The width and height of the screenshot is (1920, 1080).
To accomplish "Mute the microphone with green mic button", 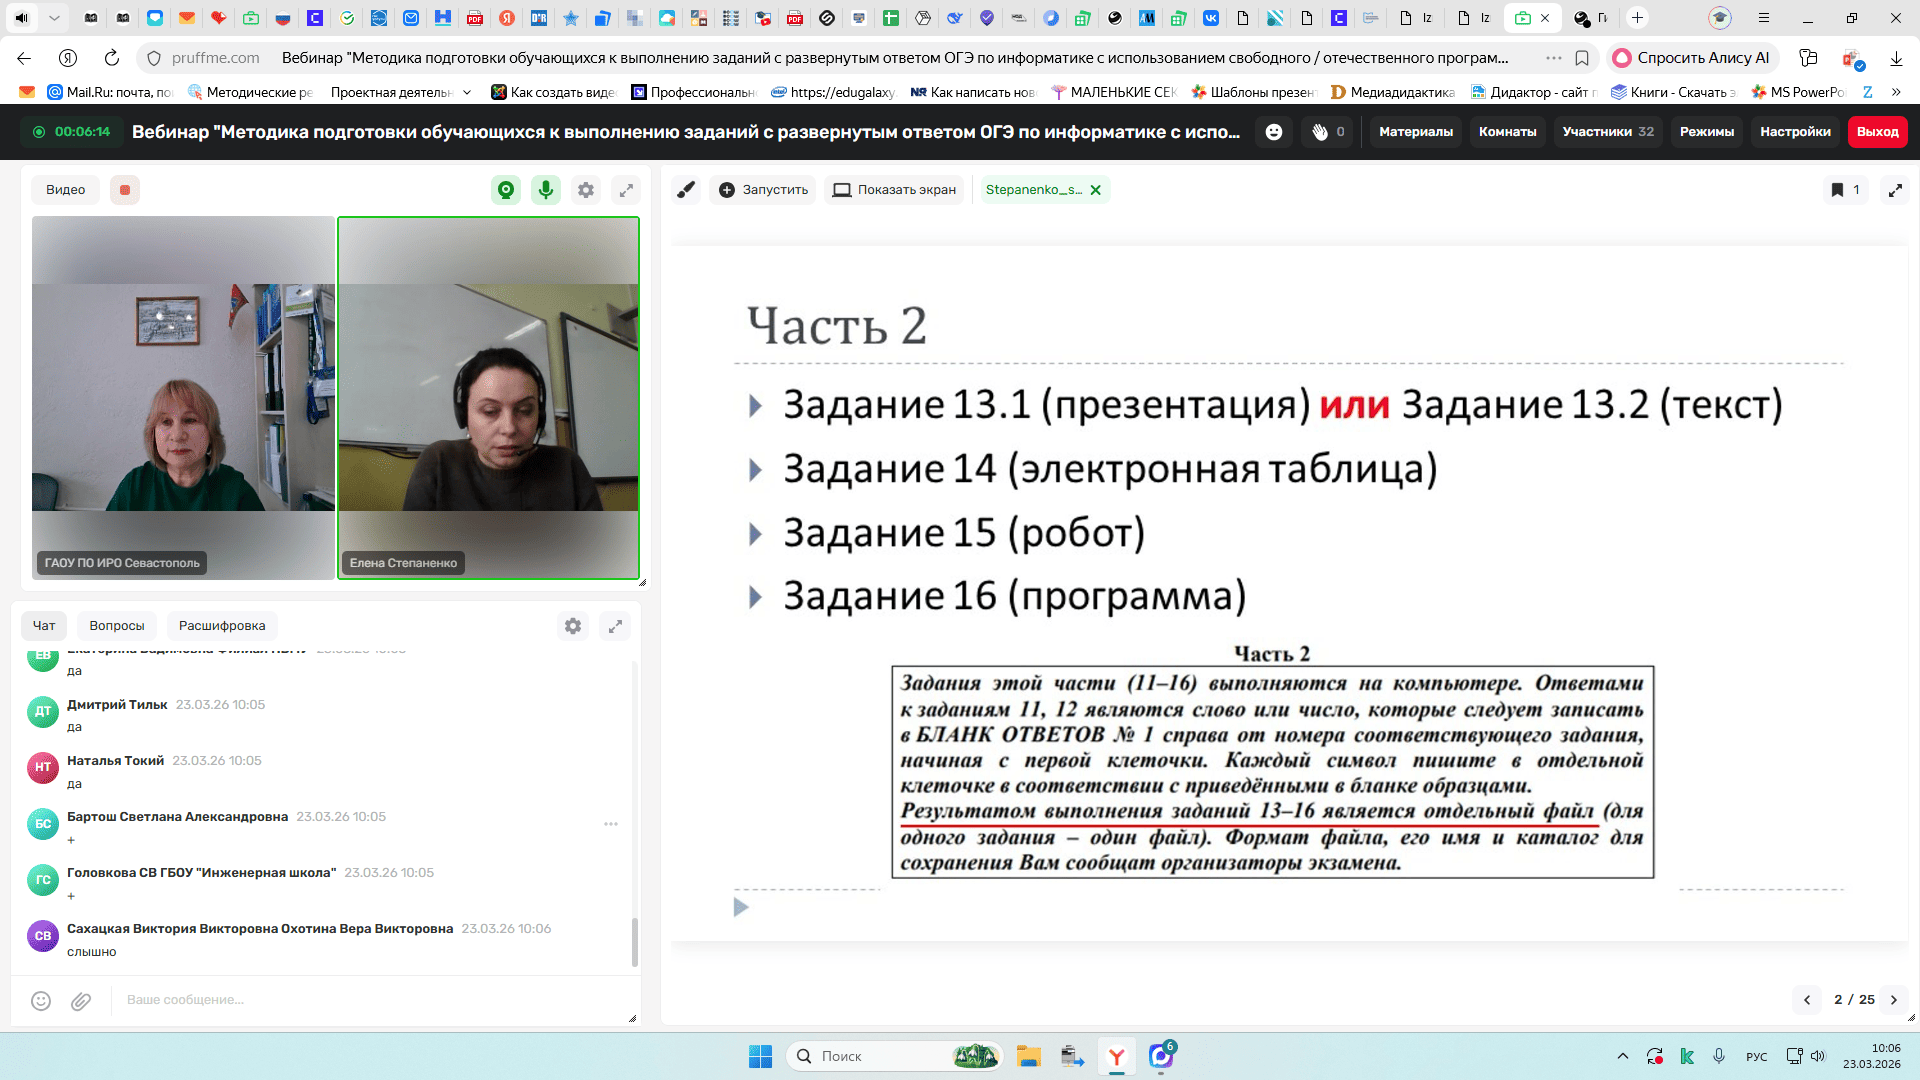I will pos(546,190).
